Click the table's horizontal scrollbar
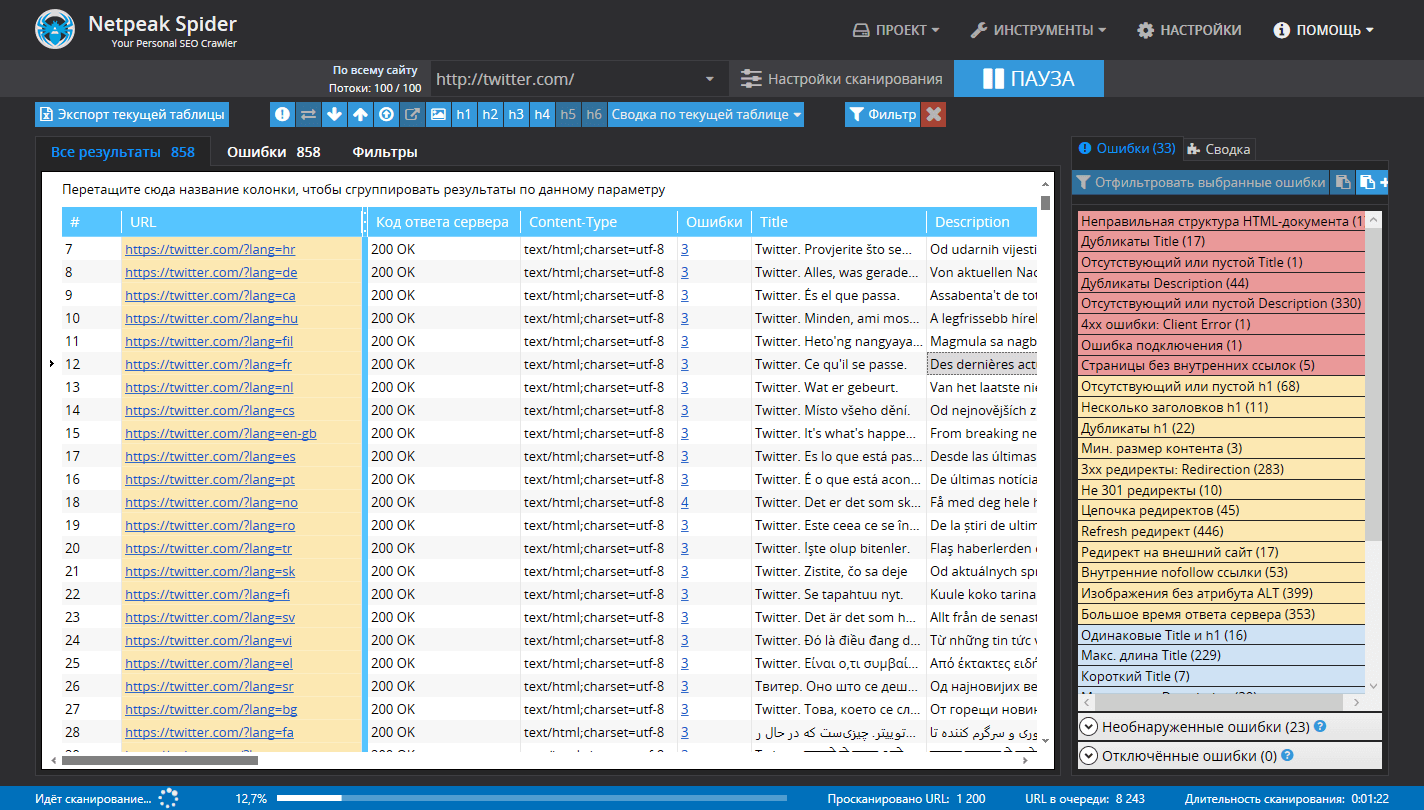The width and height of the screenshot is (1424, 810). [x=160, y=760]
